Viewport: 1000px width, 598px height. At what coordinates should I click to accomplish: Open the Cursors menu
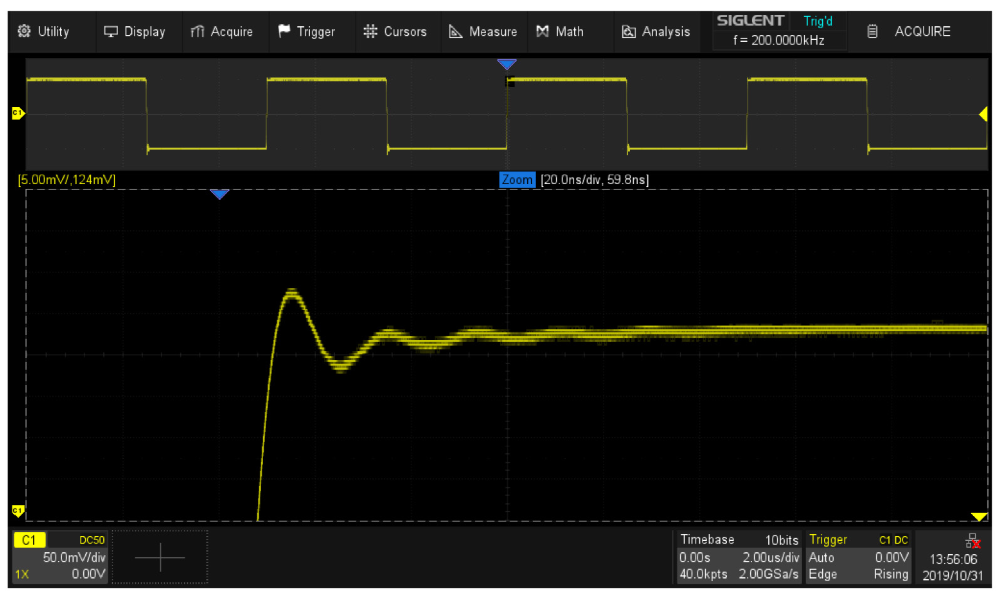click(395, 31)
